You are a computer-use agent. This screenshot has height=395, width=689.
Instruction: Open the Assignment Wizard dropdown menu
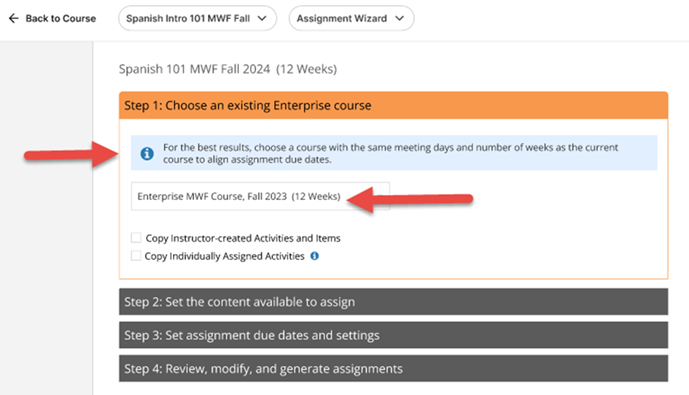(x=351, y=18)
